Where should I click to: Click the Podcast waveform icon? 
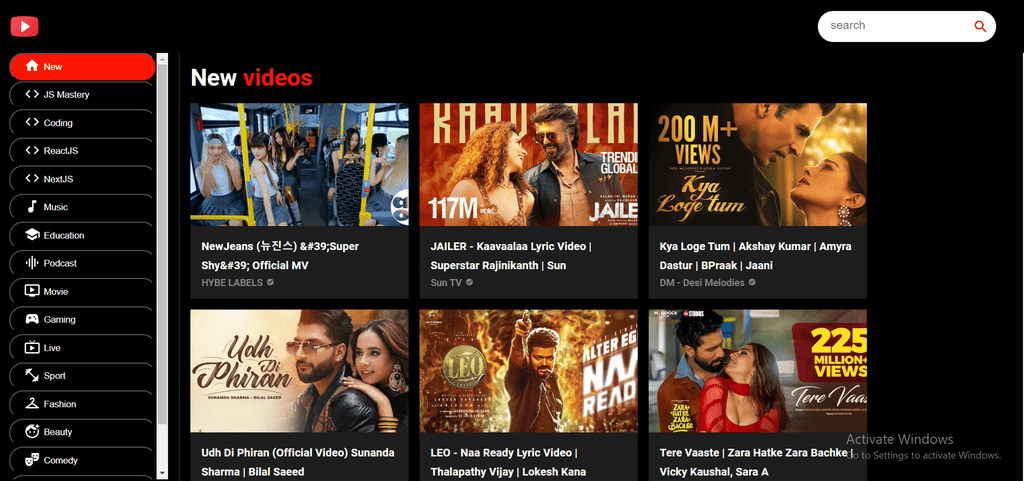pyautogui.click(x=31, y=263)
